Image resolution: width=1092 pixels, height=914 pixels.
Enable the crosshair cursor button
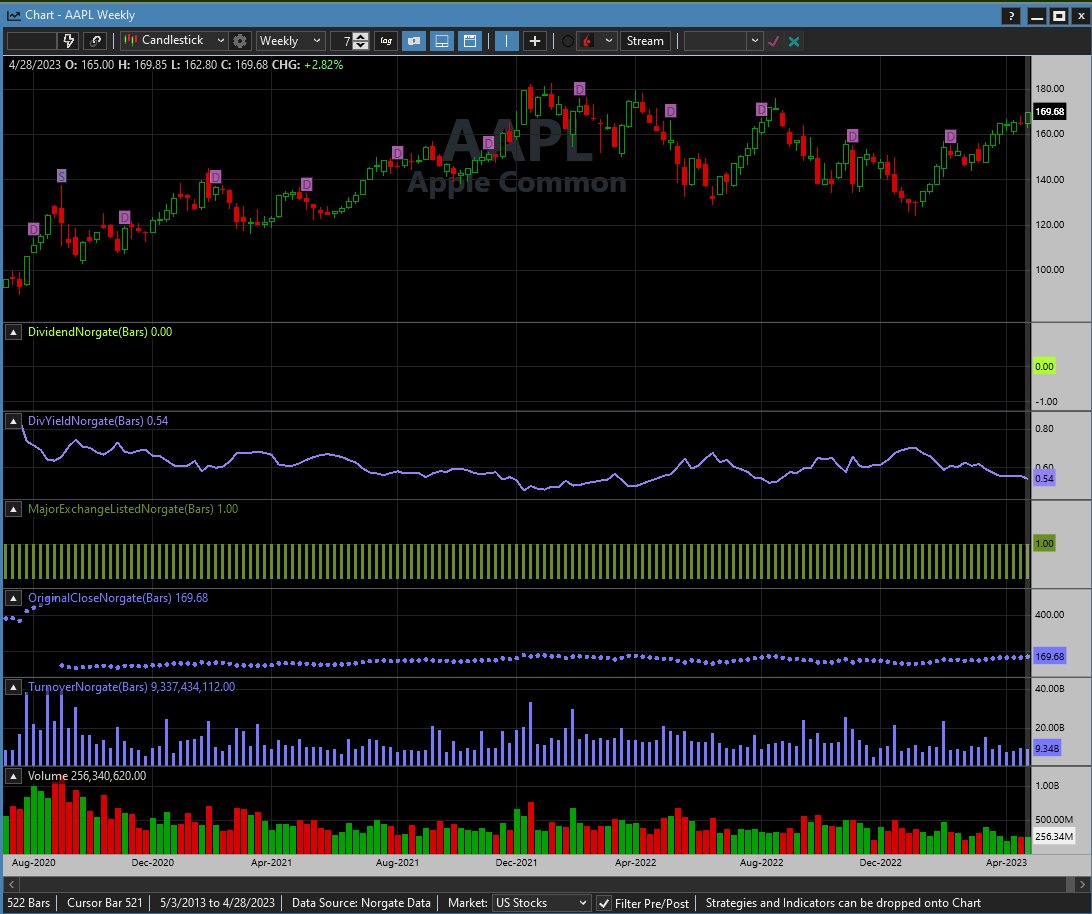[x=534, y=41]
